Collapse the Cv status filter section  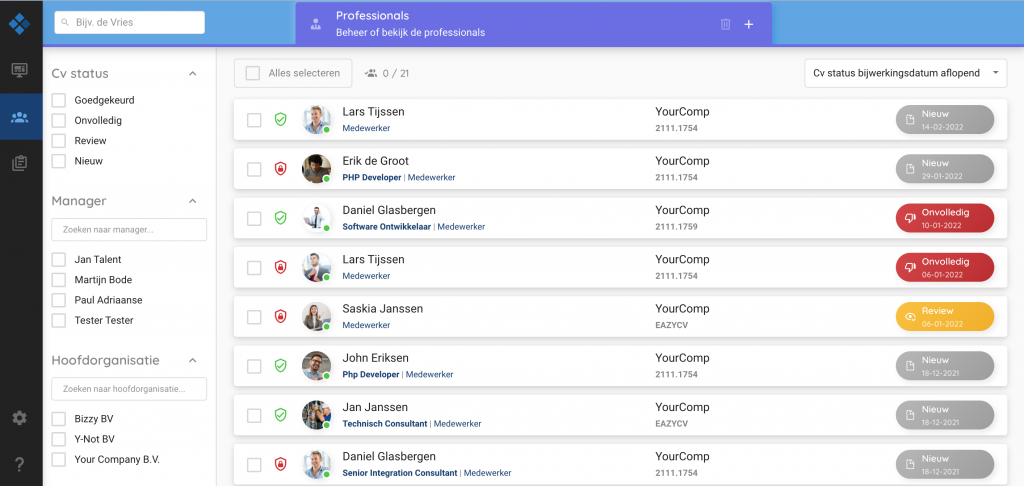pyautogui.click(x=193, y=74)
